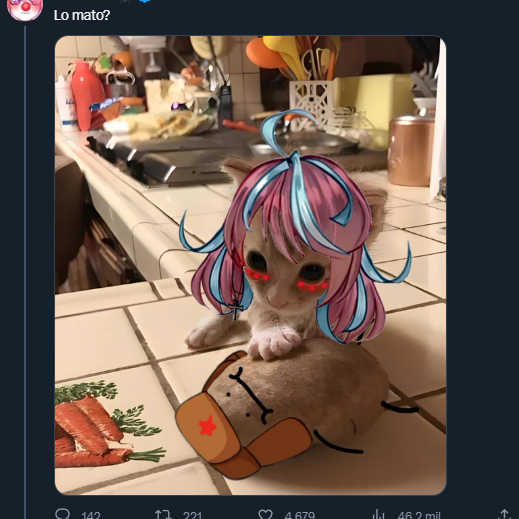This screenshot has height=519, width=519.
Task: Open the author's clown profile avatar
Action: coord(25,9)
